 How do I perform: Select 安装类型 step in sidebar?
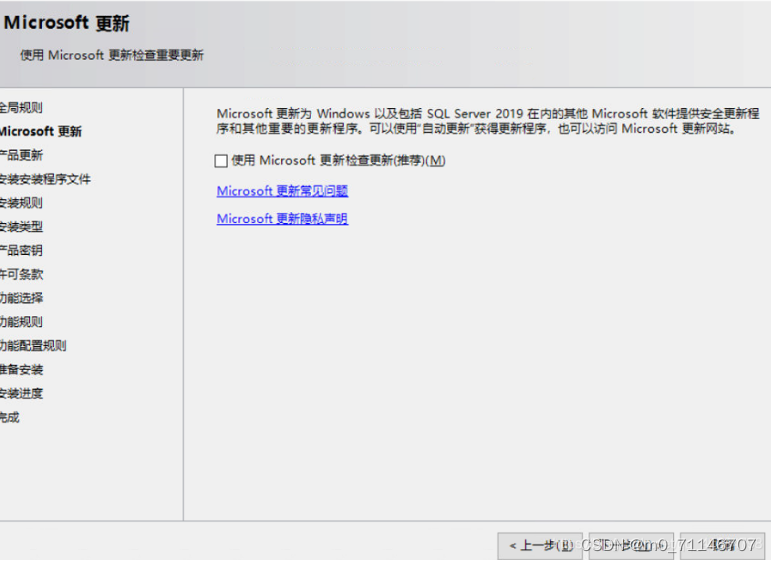[x=21, y=226]
